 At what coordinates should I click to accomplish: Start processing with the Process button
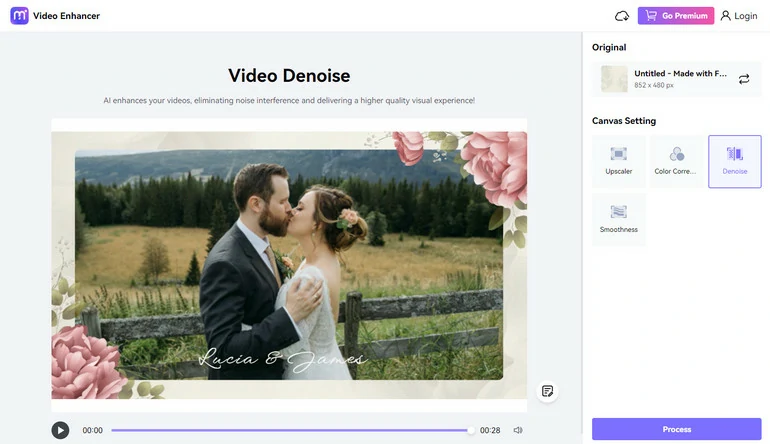pyautogui.click(x=677, y=429)
